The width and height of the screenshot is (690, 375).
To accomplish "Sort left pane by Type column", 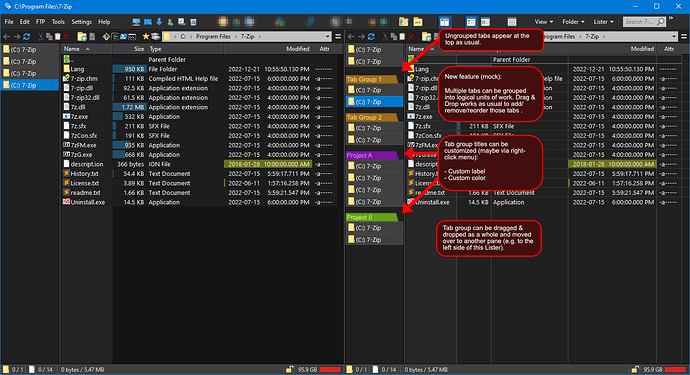I will (x=185, y=49).
